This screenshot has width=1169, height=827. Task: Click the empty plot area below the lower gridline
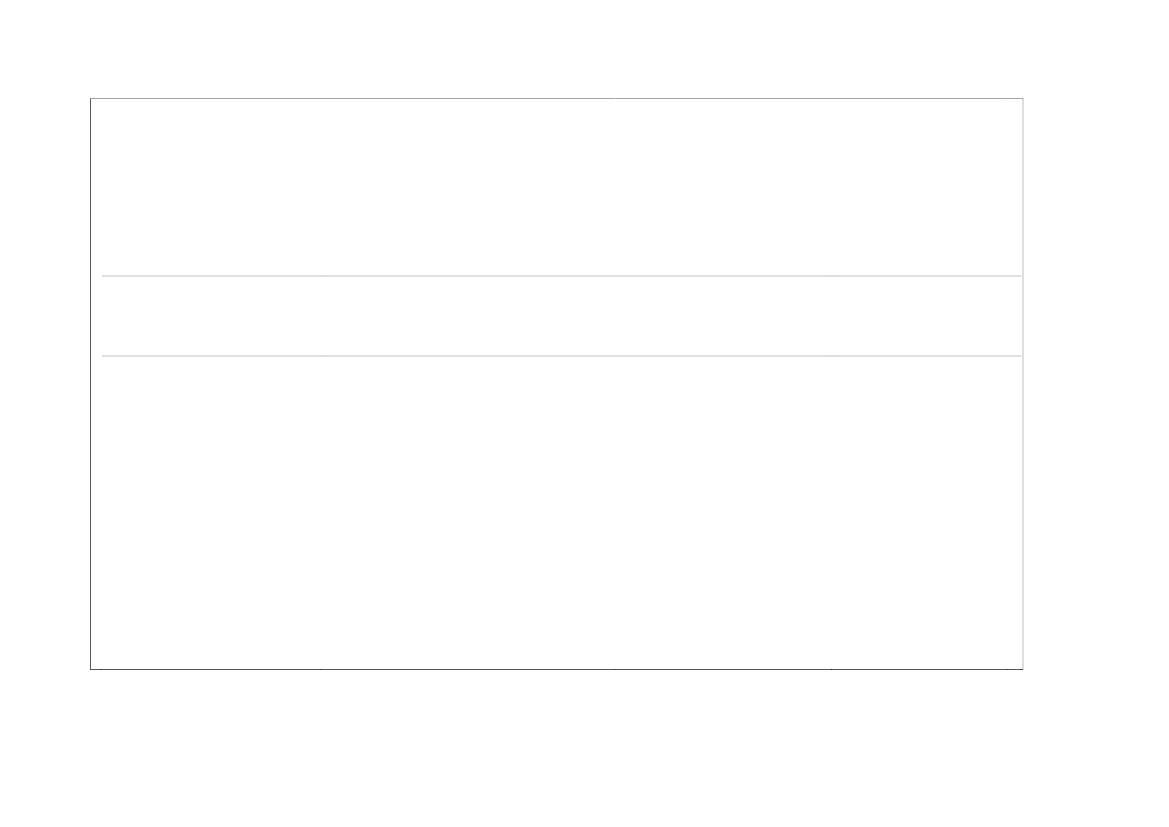pos(557,512)
